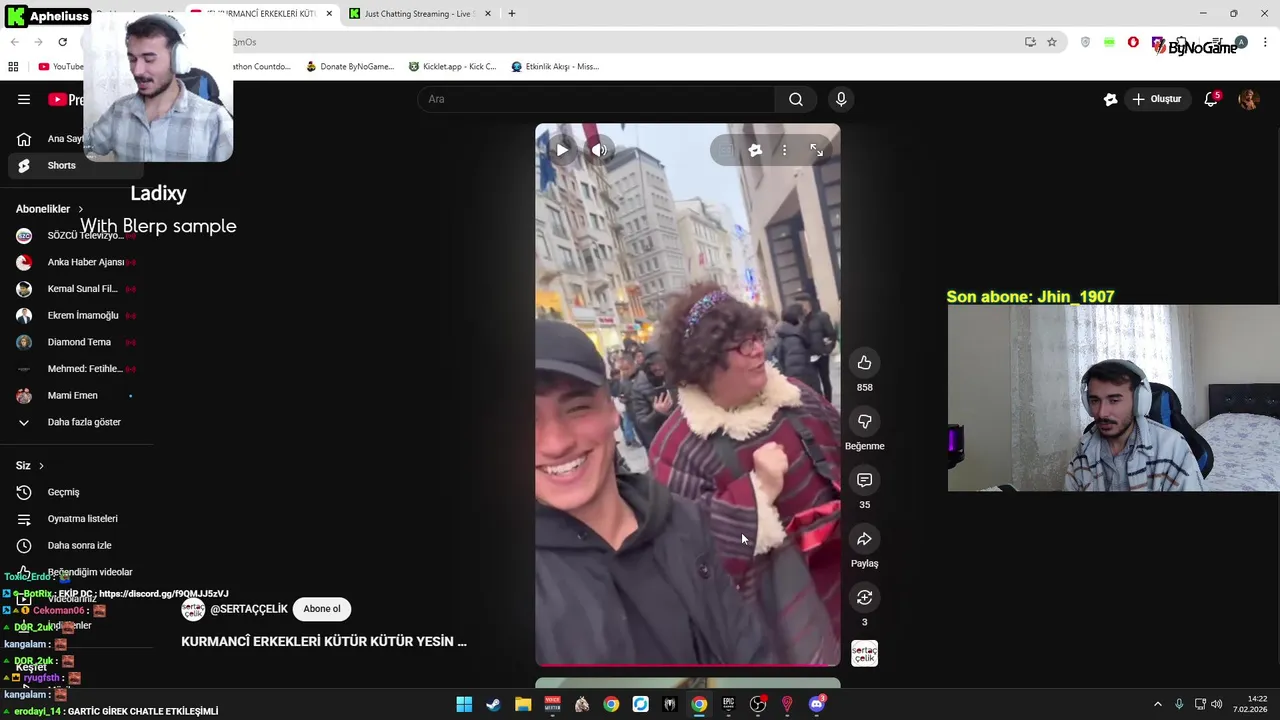Screen dimensions: 1280x720
Task: Open the comments with the 35 bubble icon
Action: 864,480
